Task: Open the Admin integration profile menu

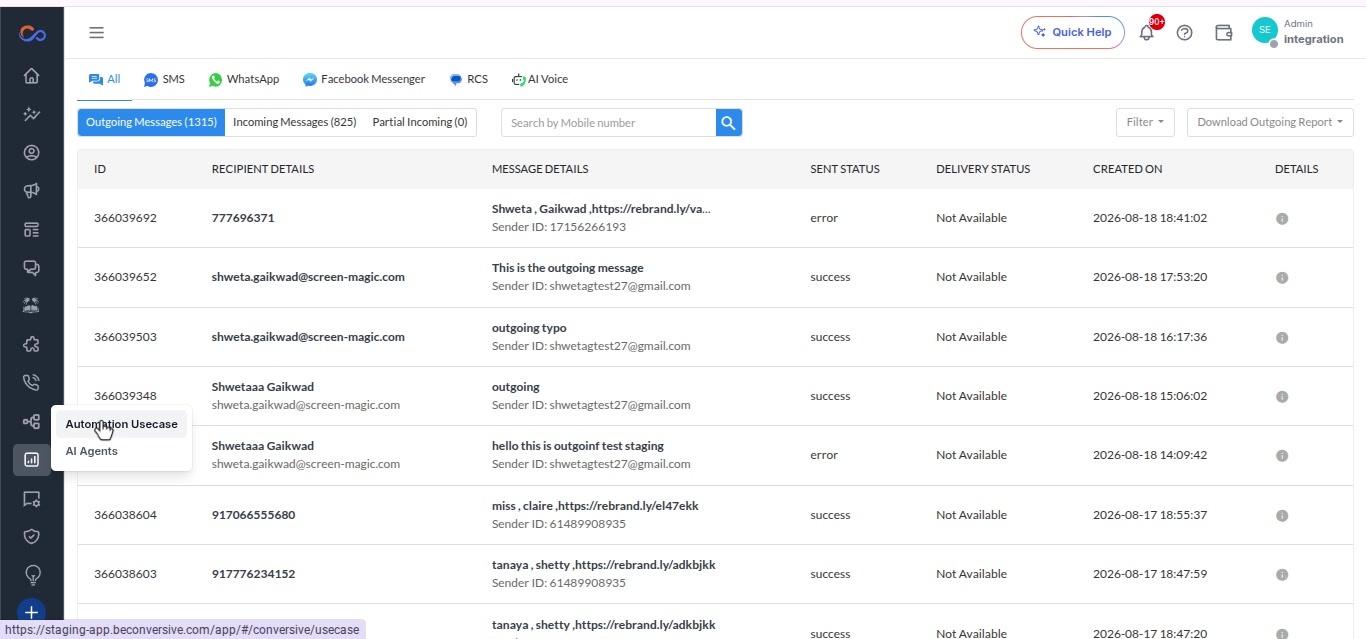Action: (x=1298, y=32)
